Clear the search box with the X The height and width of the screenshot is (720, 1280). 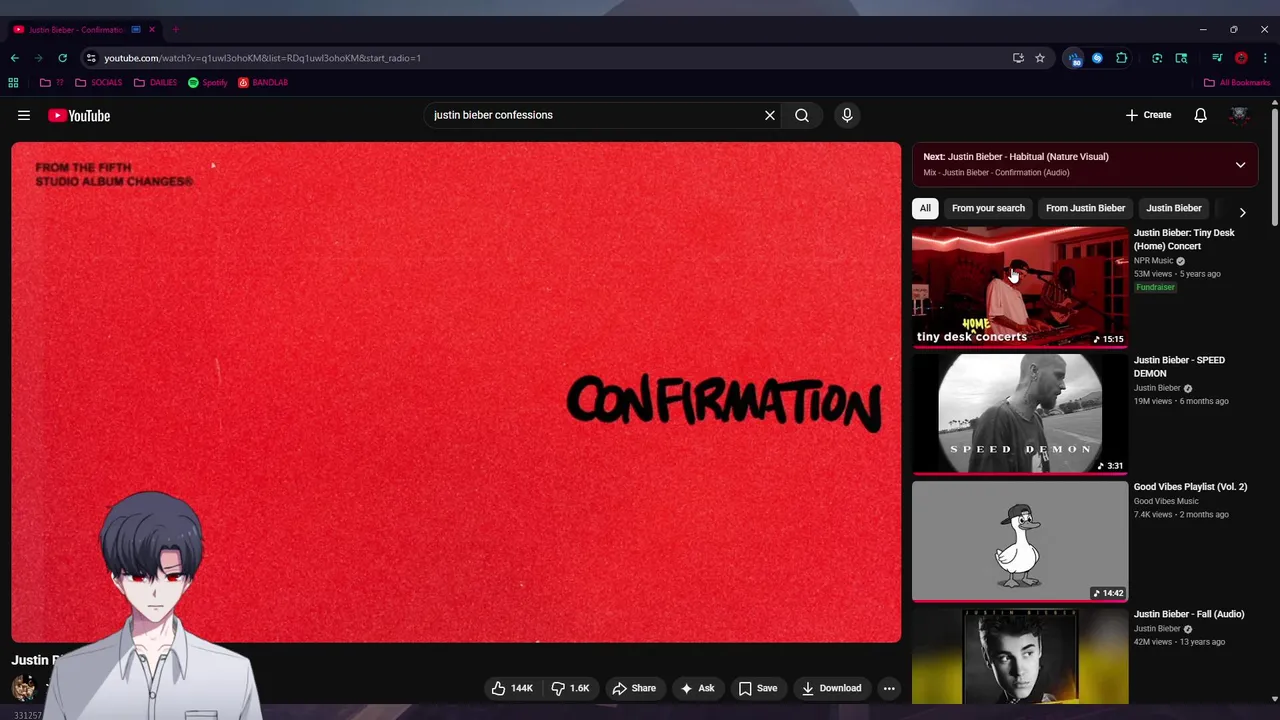click(770, 115)
